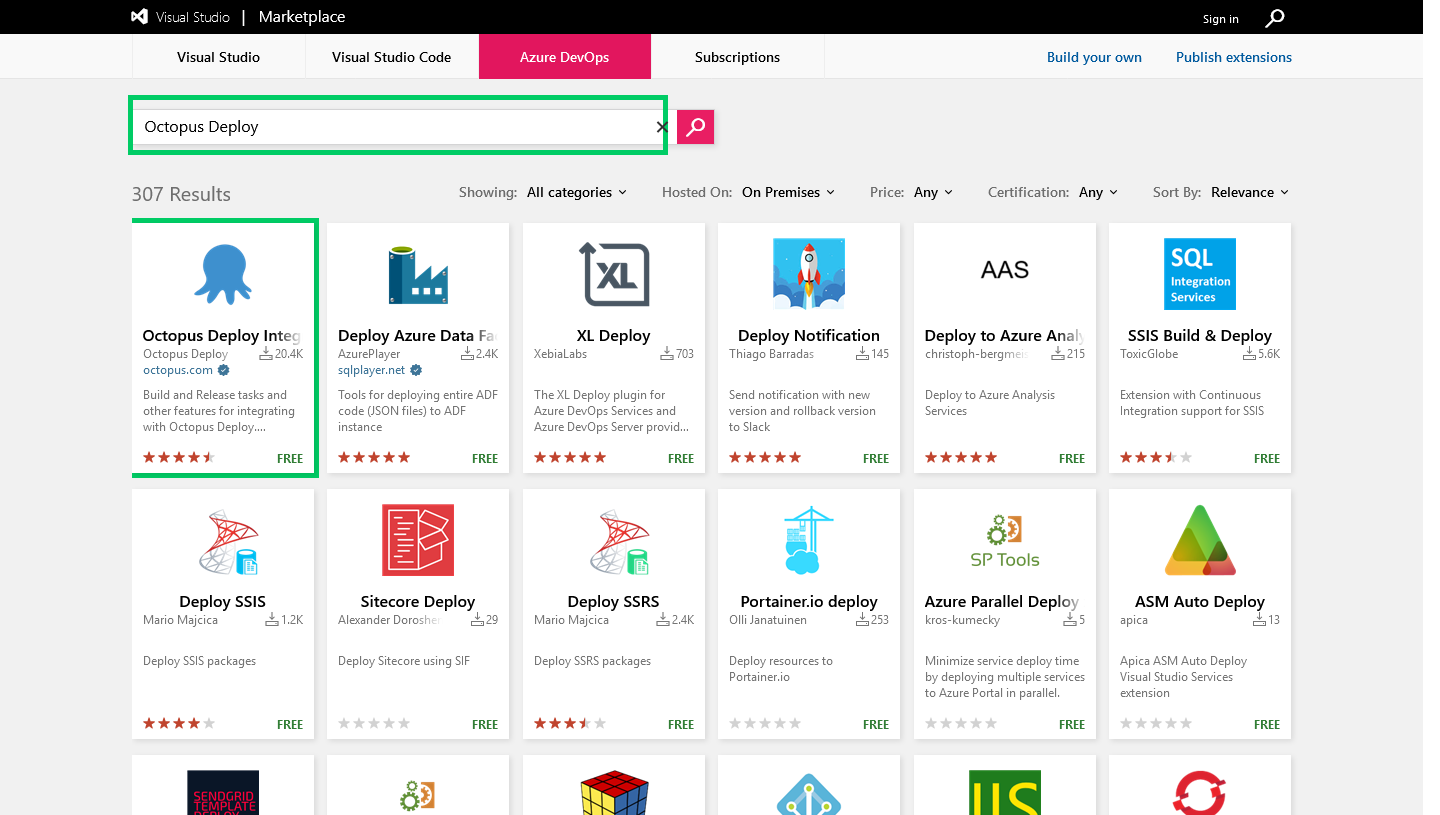Open the header search magnifier icon
The height and width of the screenshot is (815, 1440).
tap(1275, 18)
